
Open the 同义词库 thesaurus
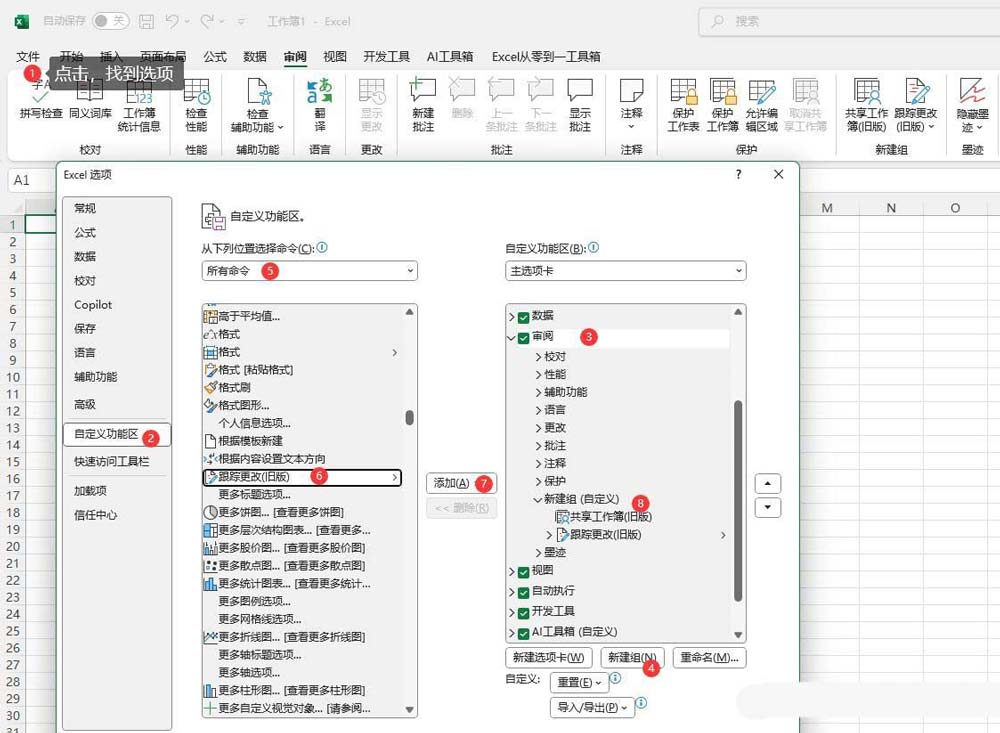tap(91, 105)
